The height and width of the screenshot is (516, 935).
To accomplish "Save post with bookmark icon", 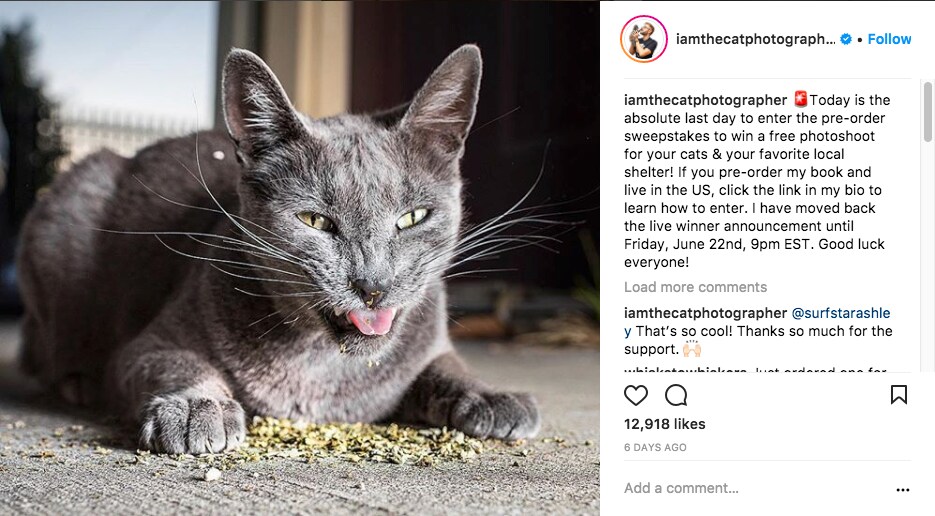I will point(899,394).
